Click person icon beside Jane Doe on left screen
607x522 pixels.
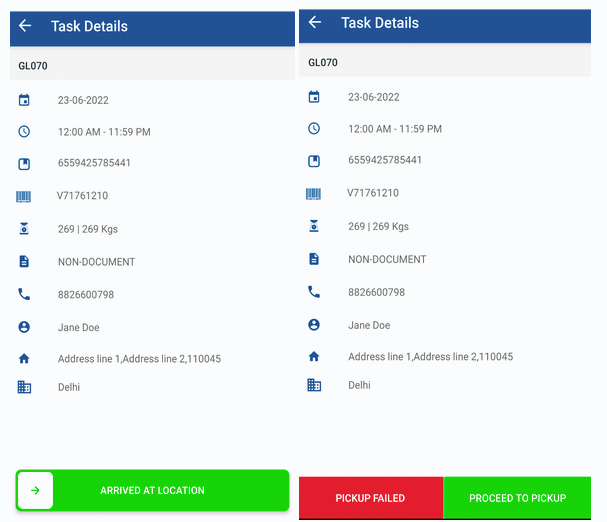coord(24,327)
